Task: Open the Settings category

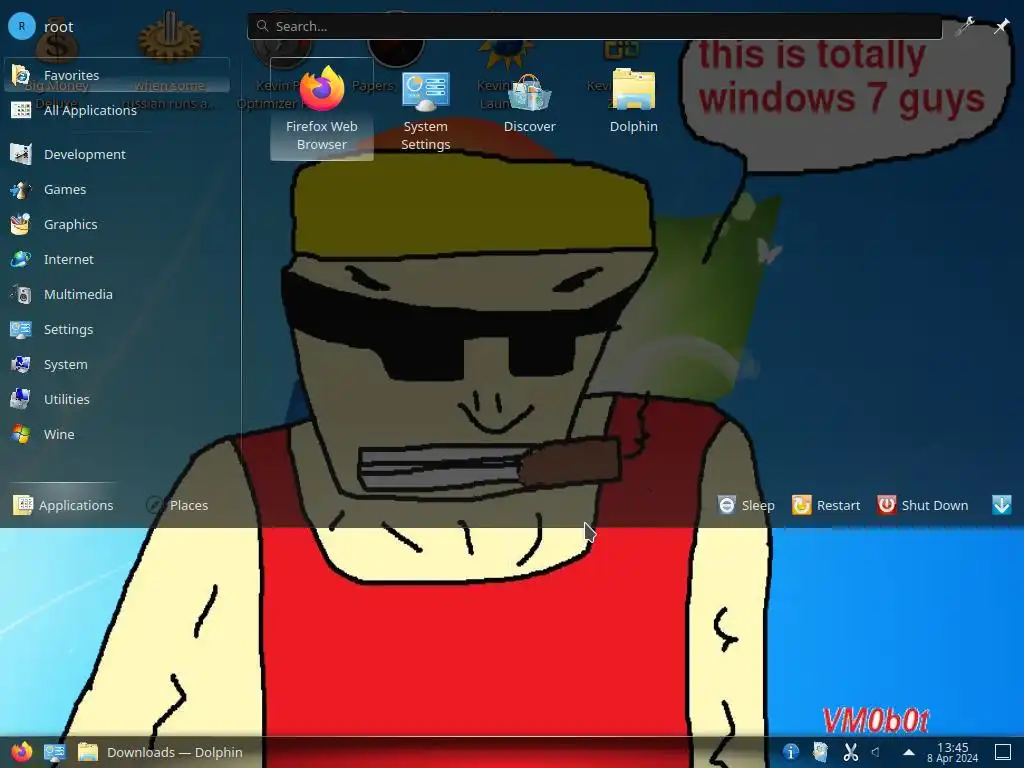Action: pyautogui.click(x=117, y=329)
